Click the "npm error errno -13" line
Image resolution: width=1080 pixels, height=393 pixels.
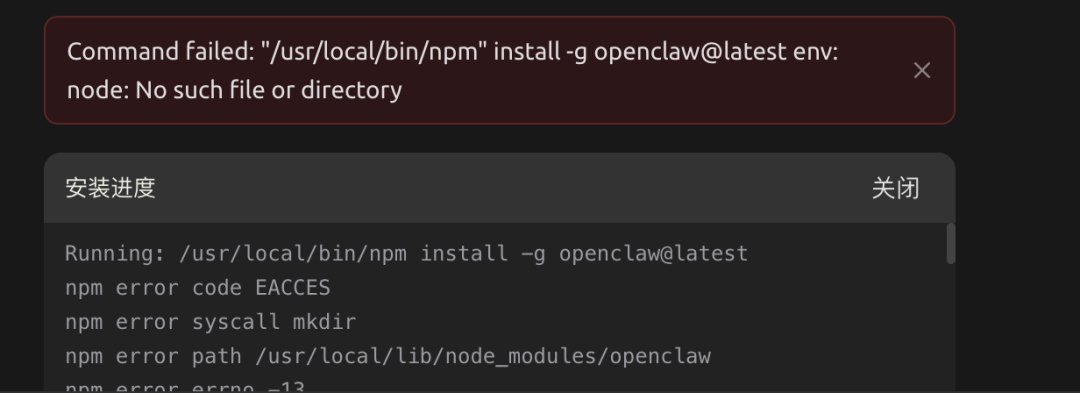(185, 387)
